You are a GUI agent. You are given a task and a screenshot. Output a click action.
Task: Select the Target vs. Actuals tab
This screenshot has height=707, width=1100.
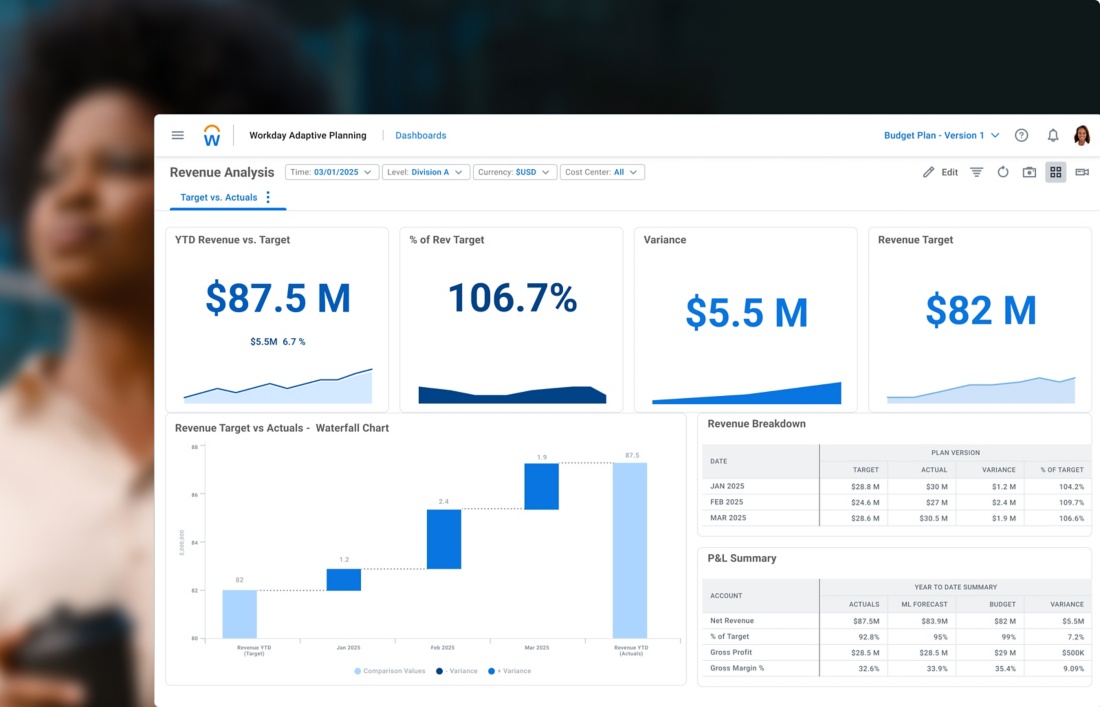(218, 197)
